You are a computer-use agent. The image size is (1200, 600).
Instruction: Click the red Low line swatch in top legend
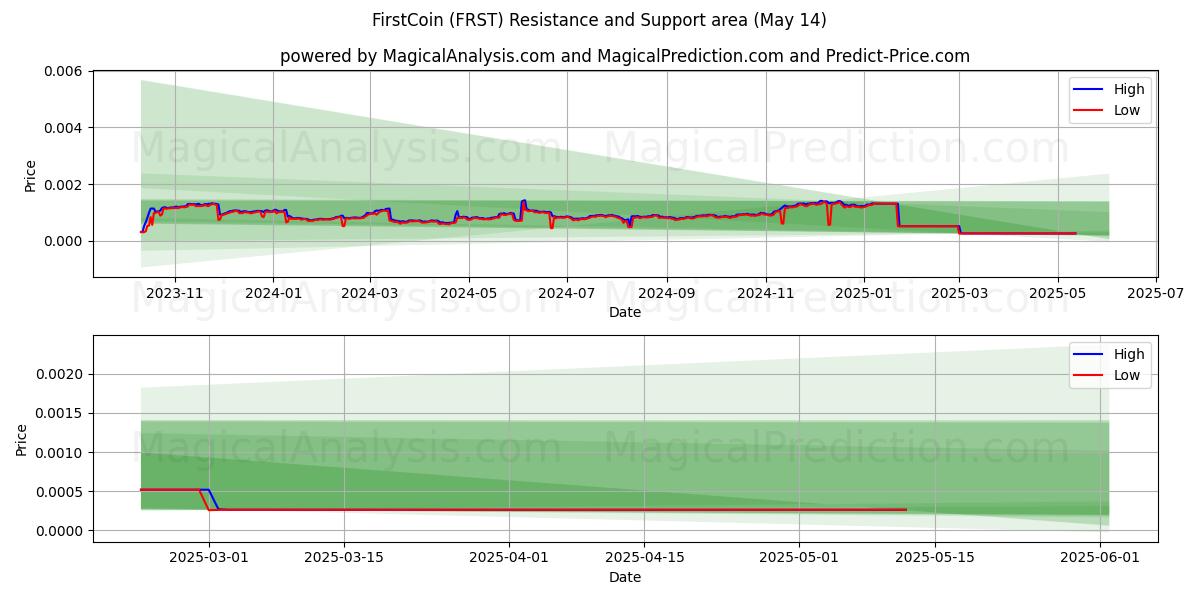point(1090,111)
